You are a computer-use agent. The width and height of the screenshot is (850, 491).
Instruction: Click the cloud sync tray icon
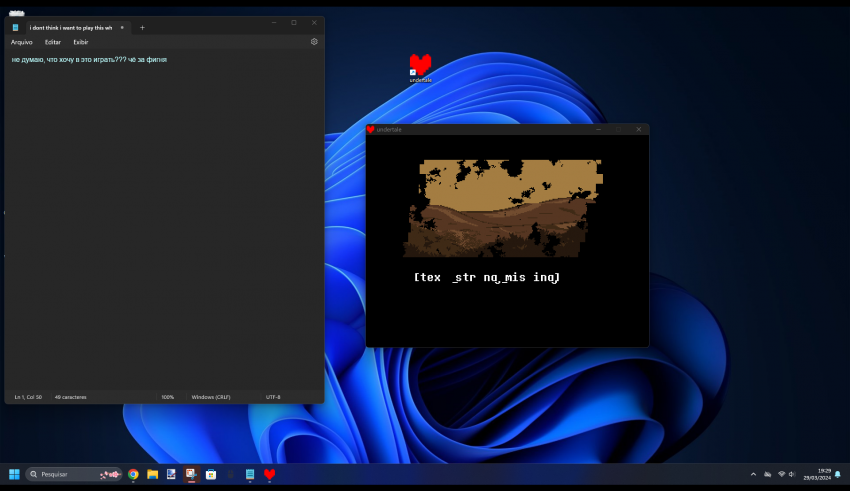coord(768,474)
